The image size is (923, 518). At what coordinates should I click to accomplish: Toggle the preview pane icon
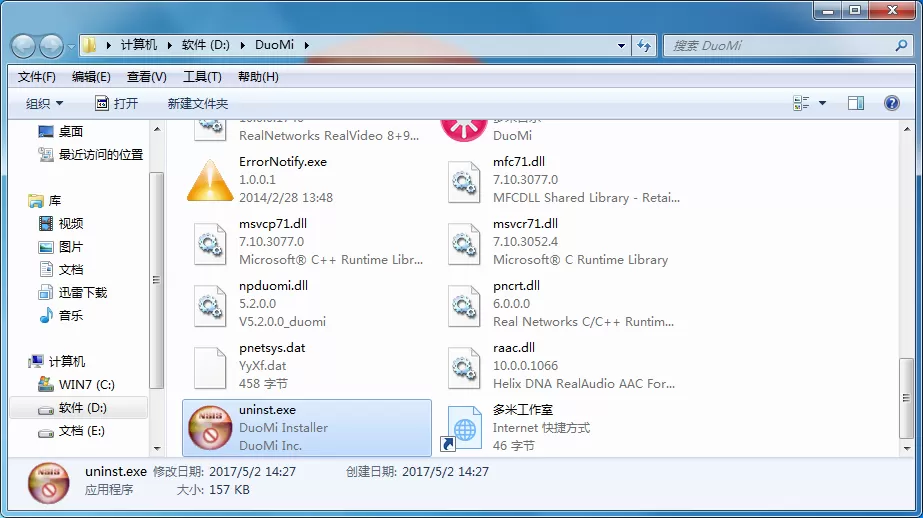point(856,104)
